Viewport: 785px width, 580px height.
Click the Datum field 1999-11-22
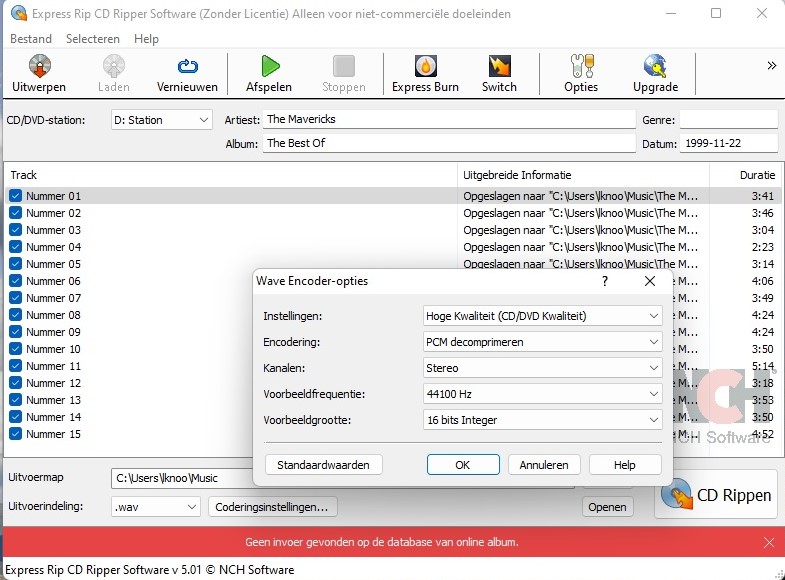(728, 143)
